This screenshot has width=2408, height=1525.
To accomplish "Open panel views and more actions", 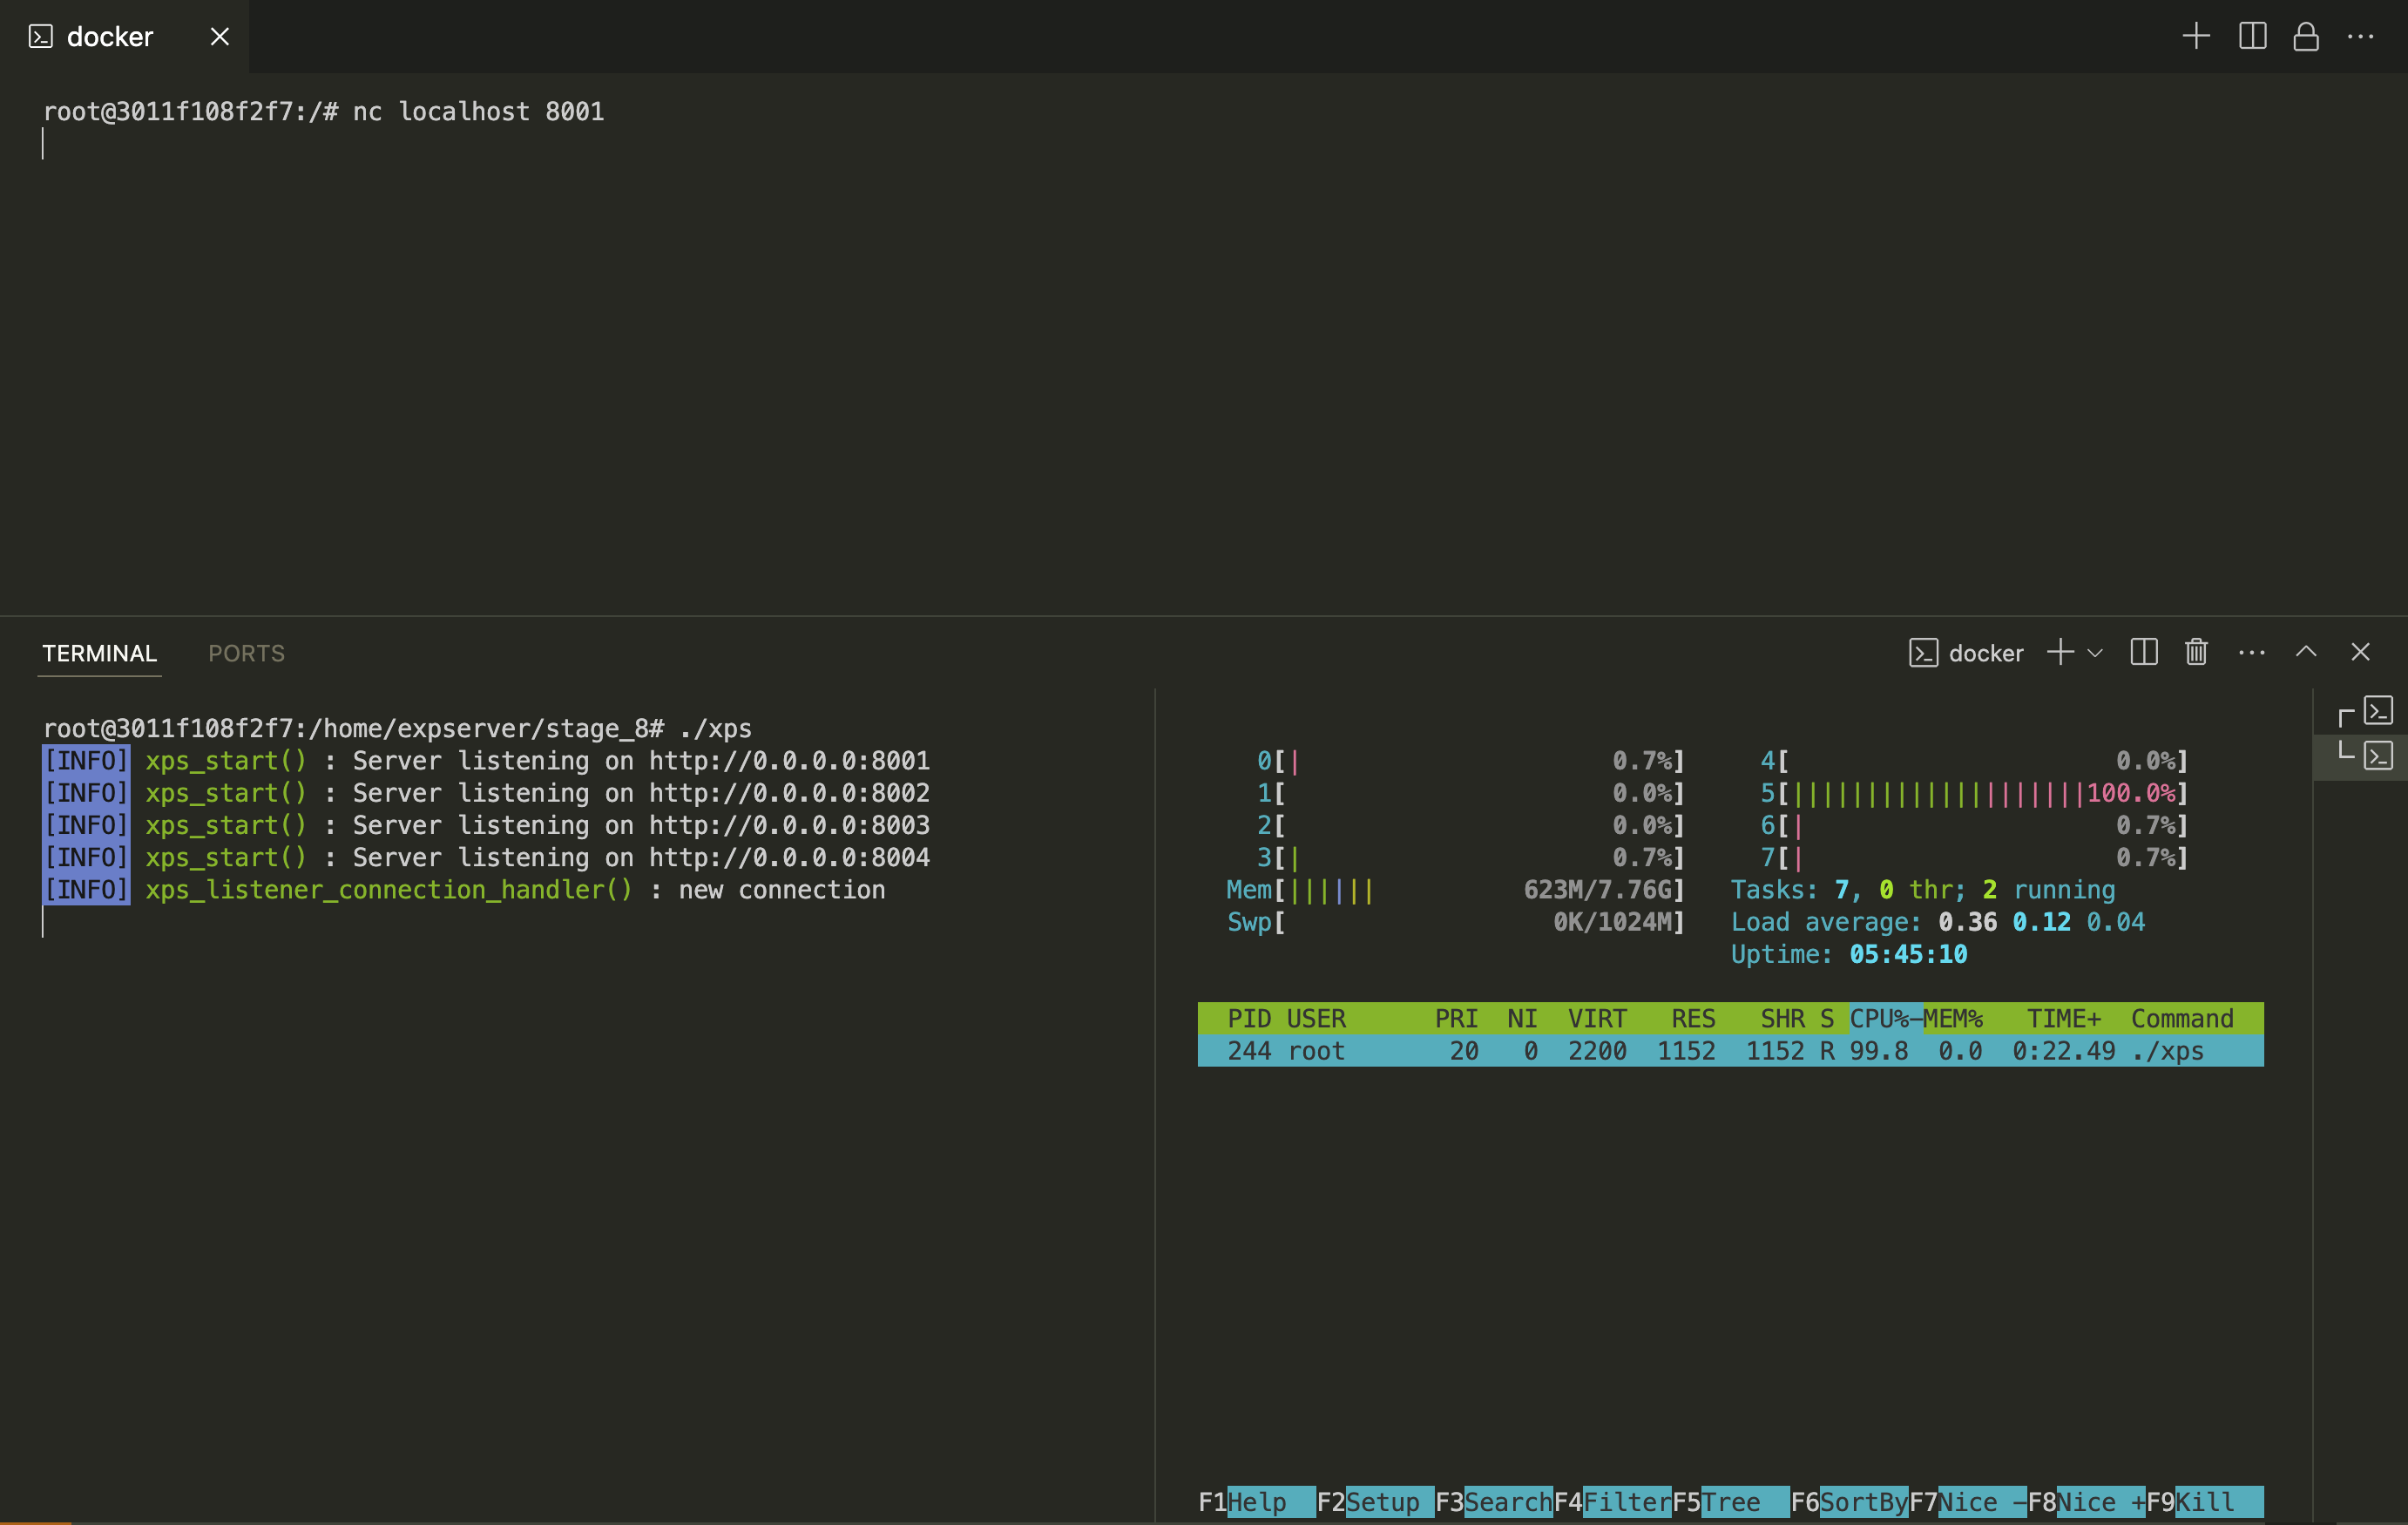I will pyautogui.click(x=2252, y=653).
